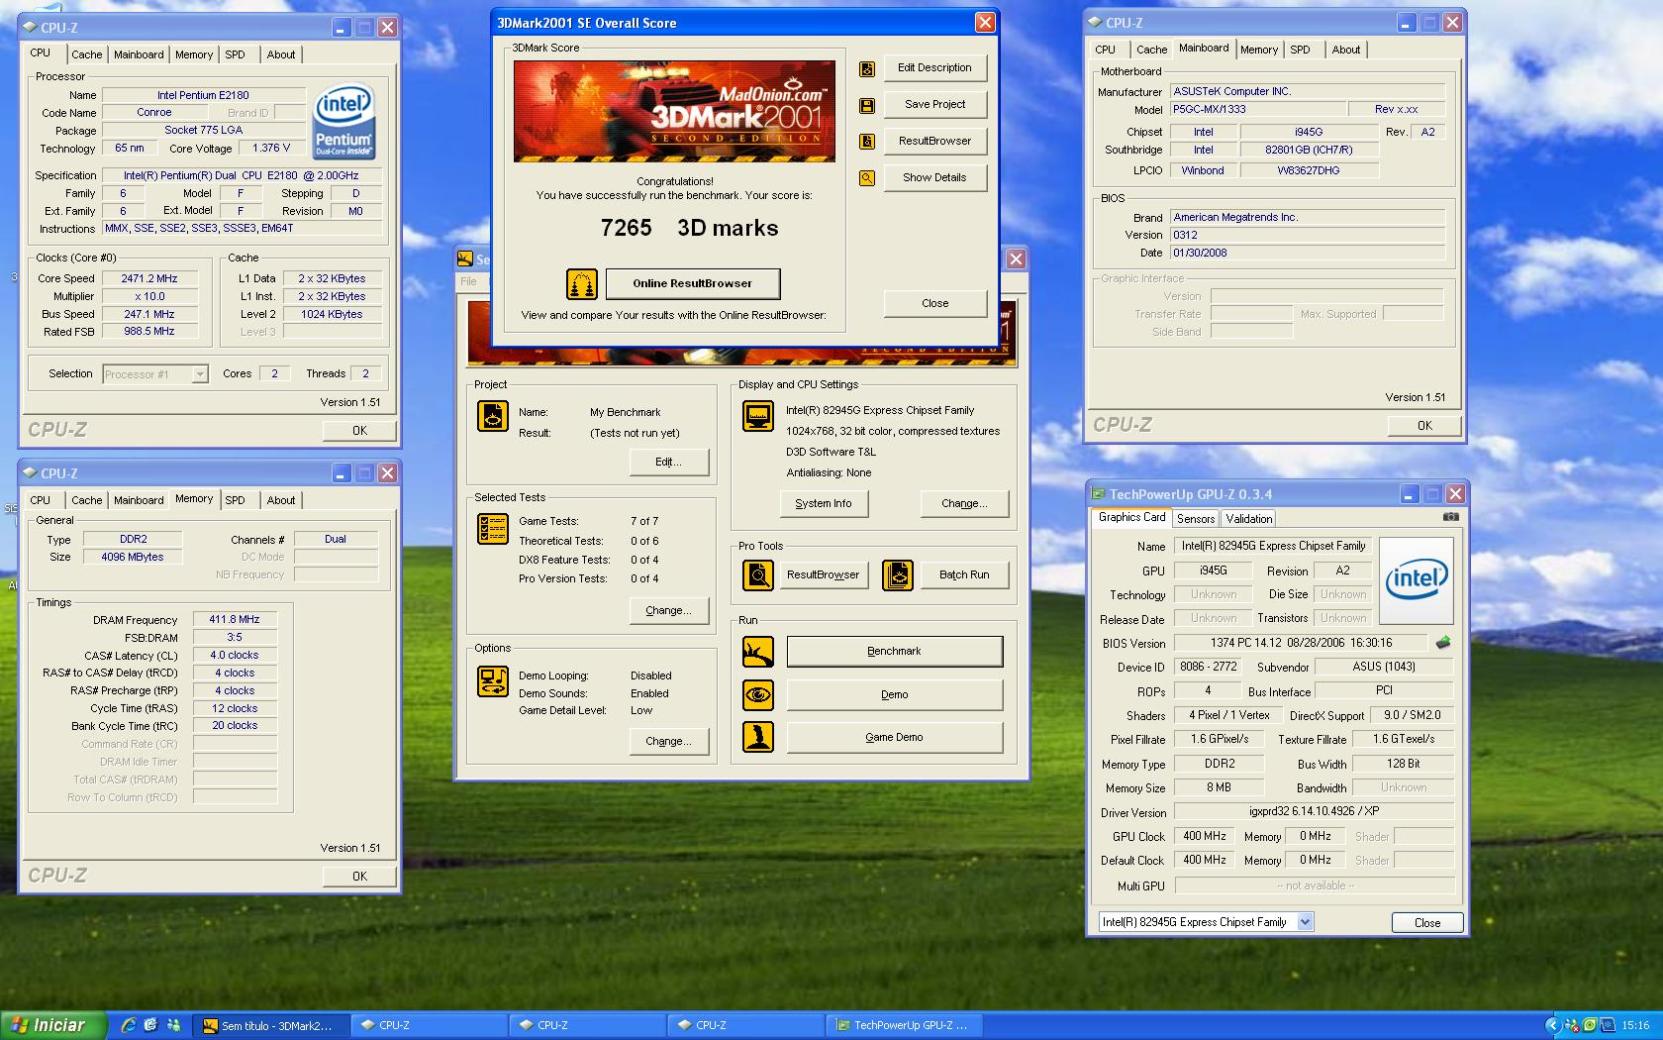Click the DRAM Frequency 411.8 MHz value
The image size is (1663, 1040).
(234, 620)
